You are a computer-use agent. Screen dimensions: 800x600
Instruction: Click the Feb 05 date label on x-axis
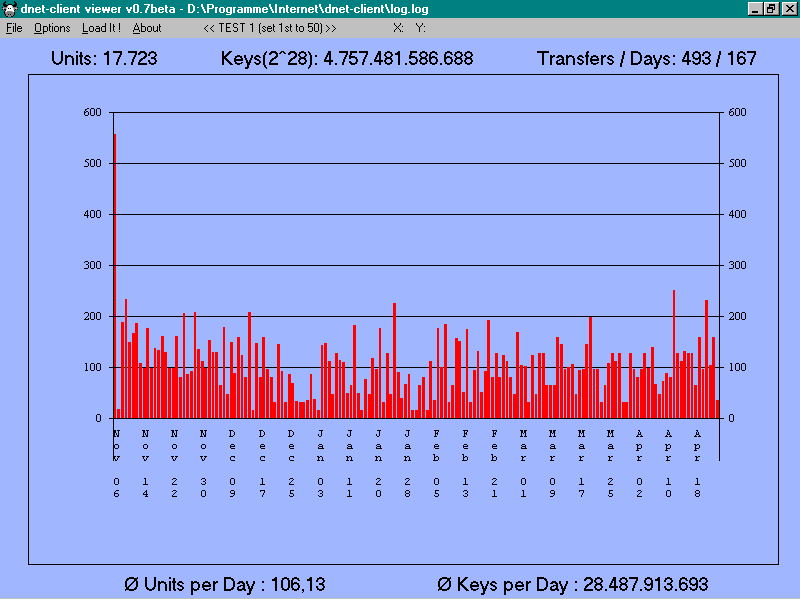[436, 463]
